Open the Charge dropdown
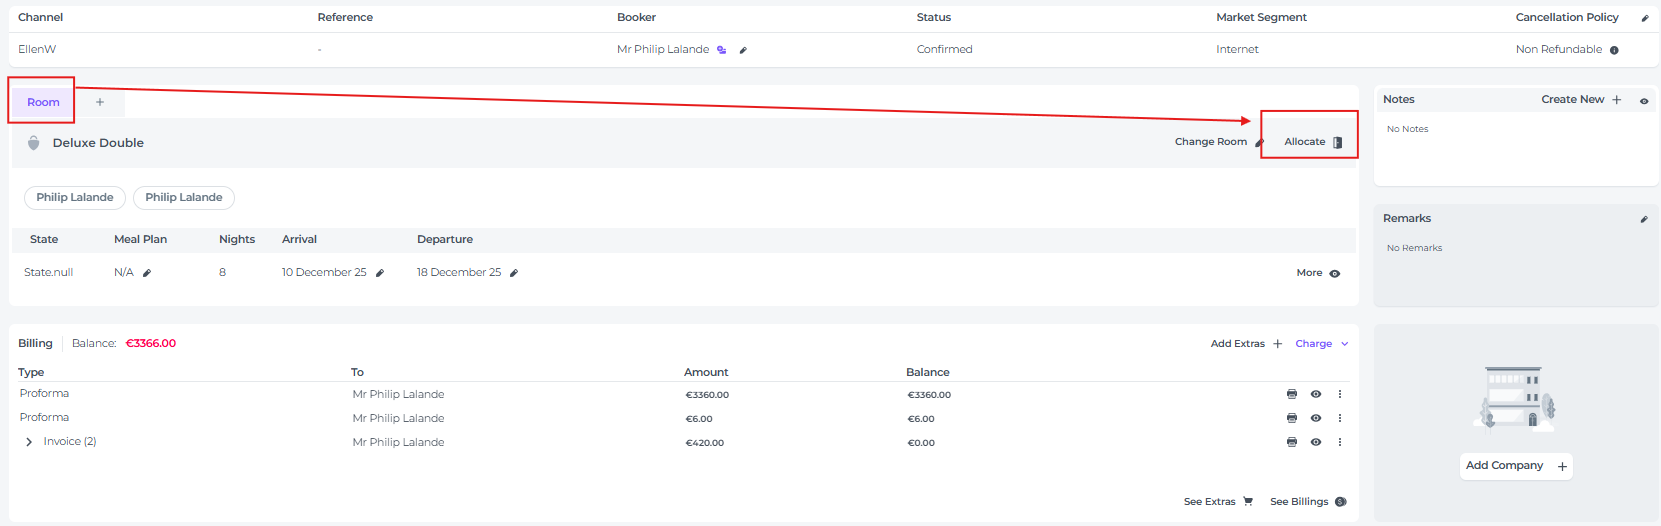The width and height of the screenshot is (1661, 526). pyautogui.click(x=1321, y=344)
